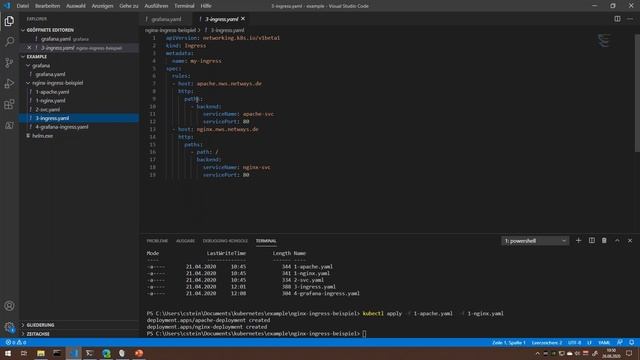Open notifications bell in status bar
Screen dimensions: 640x360
[x=631, y=342]
